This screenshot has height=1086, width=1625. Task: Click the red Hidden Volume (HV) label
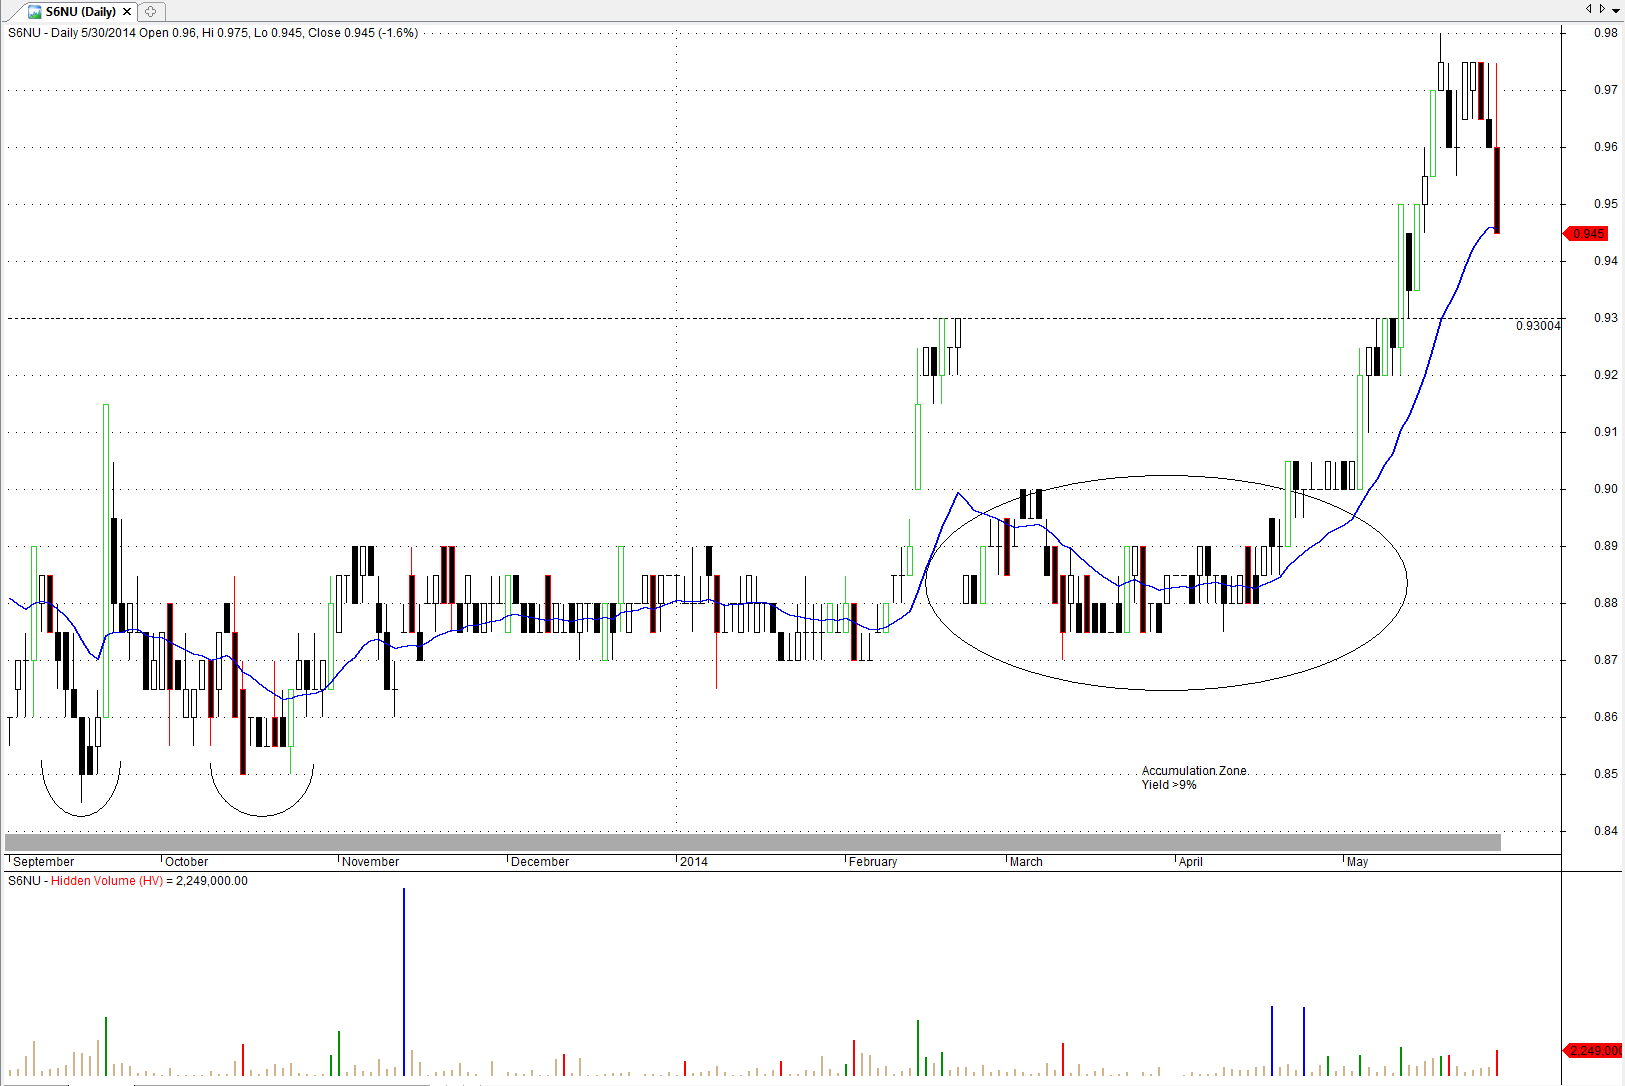(x=107, y=881)
